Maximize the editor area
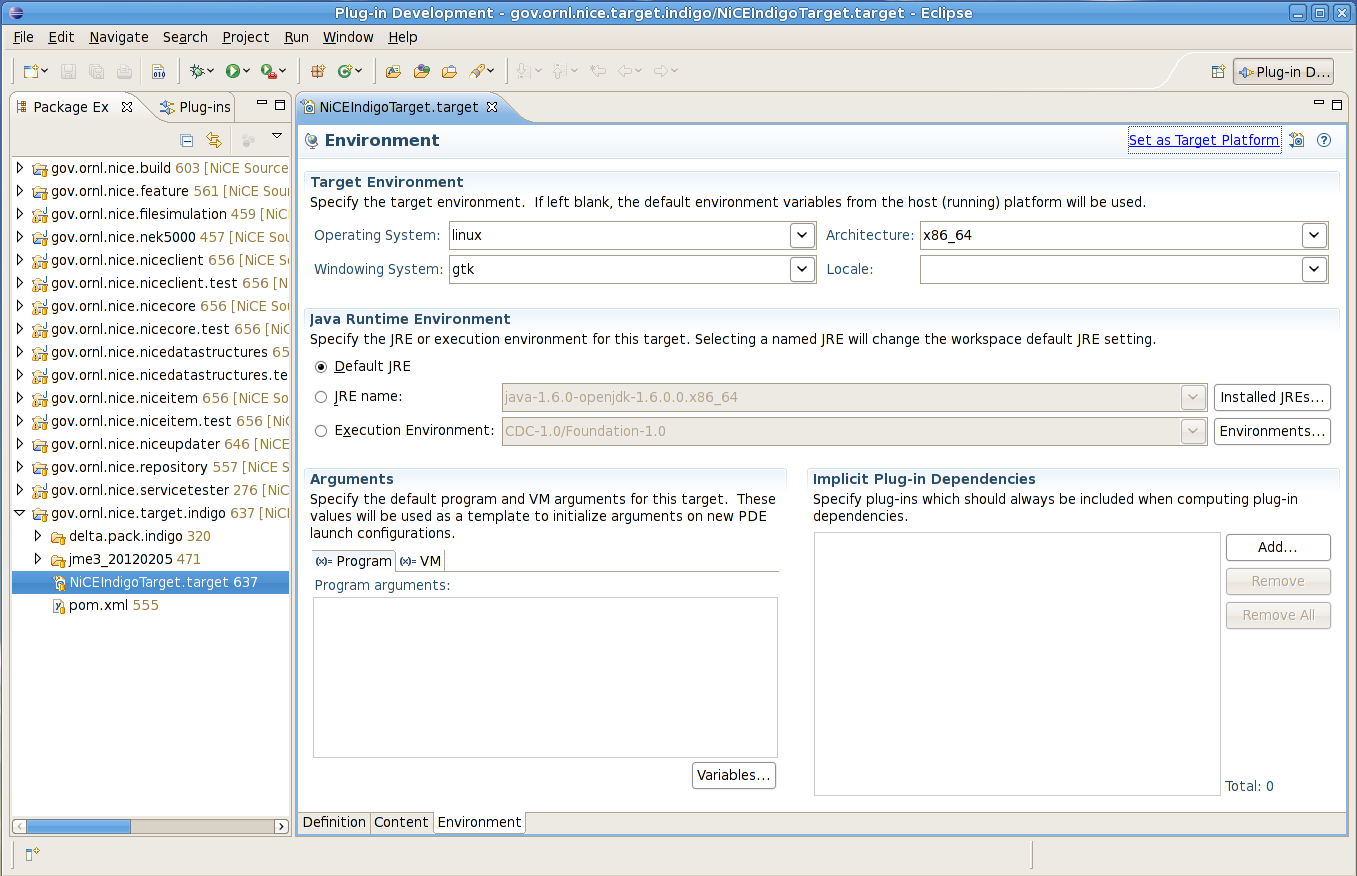1357x876 pixels. 1336,104
